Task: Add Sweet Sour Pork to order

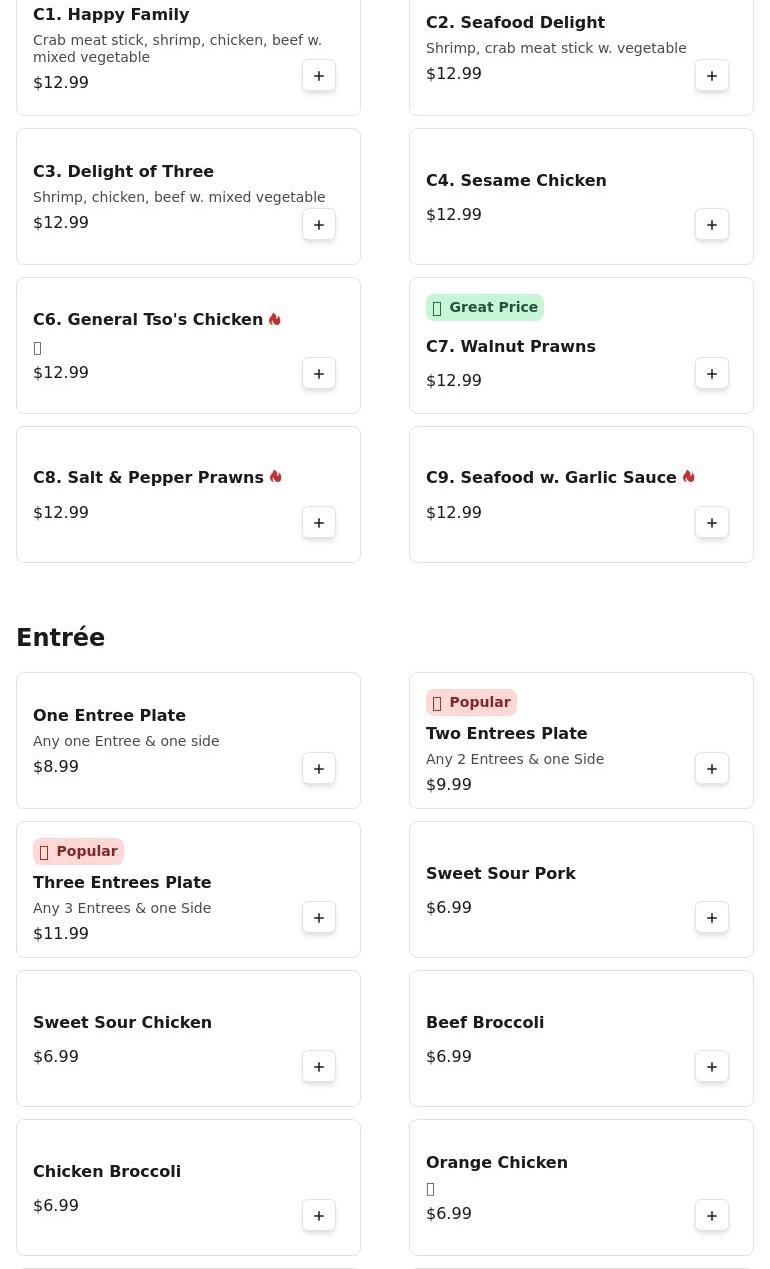Action: 712,918
